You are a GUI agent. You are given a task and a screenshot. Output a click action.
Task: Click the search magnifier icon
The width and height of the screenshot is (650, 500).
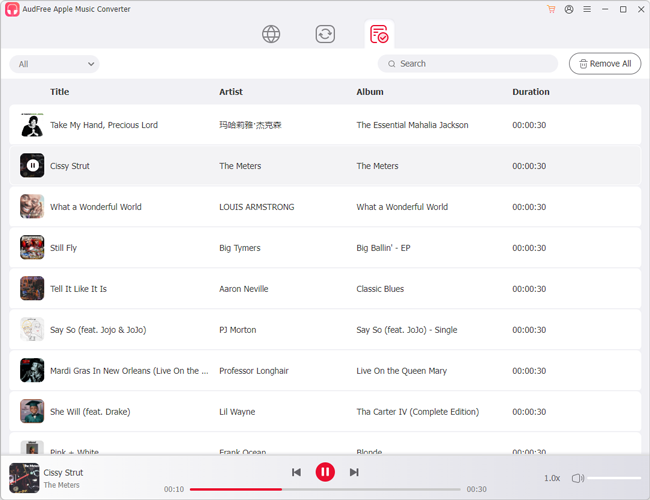(x=391, y=64)
